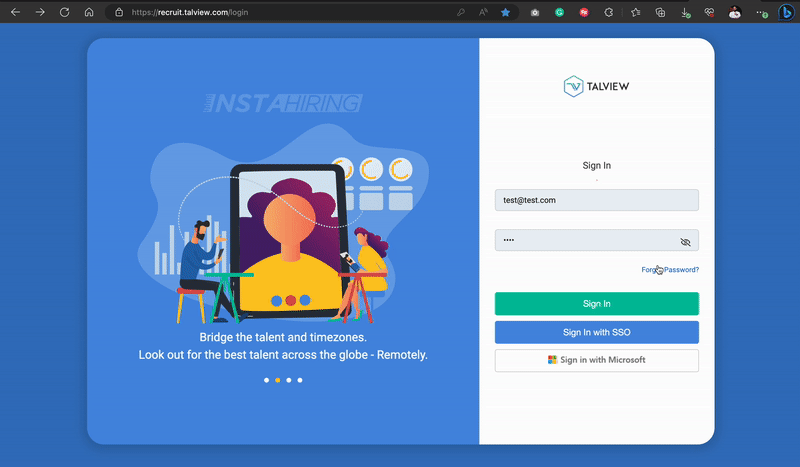Image resolution: width=800 pixels, height=467 pixels.
Task: Select the third carousel dot
Action: [289, 380]
